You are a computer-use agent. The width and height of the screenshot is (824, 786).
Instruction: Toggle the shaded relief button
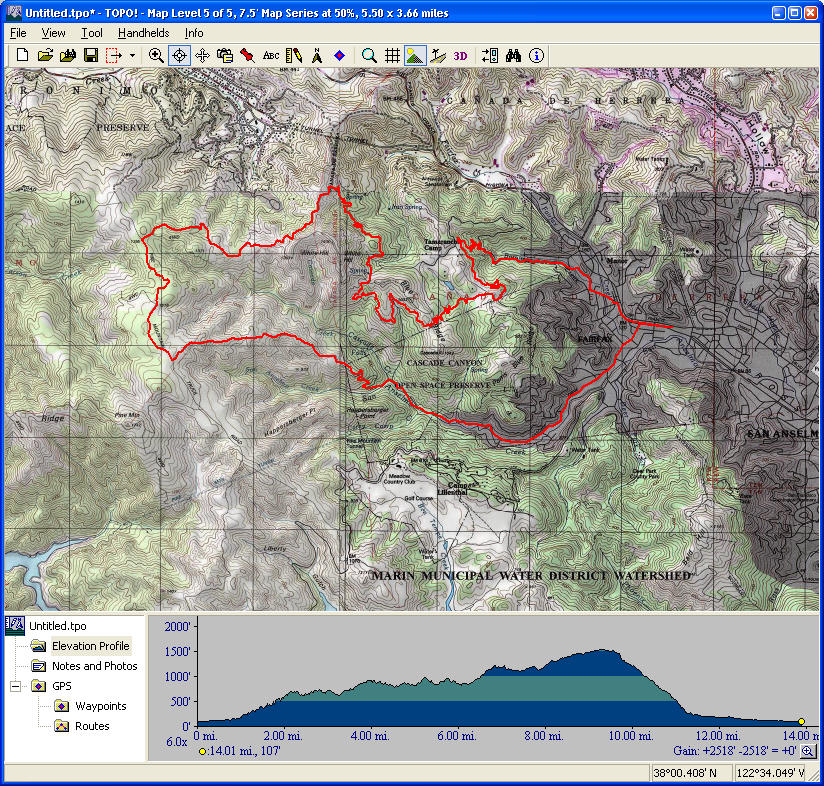415,56
